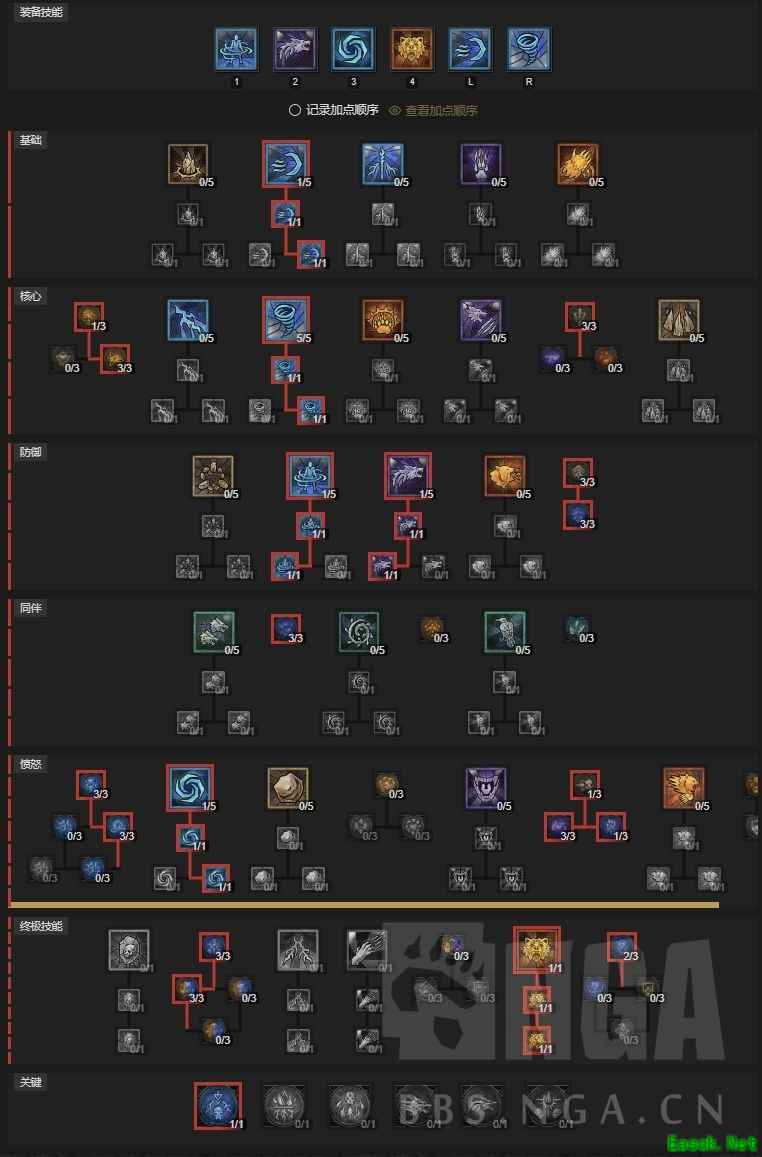Screen dimensions: 762x1157
Task: Click the Earth Spike basic skill icon
Action: (x=188, y=165)
